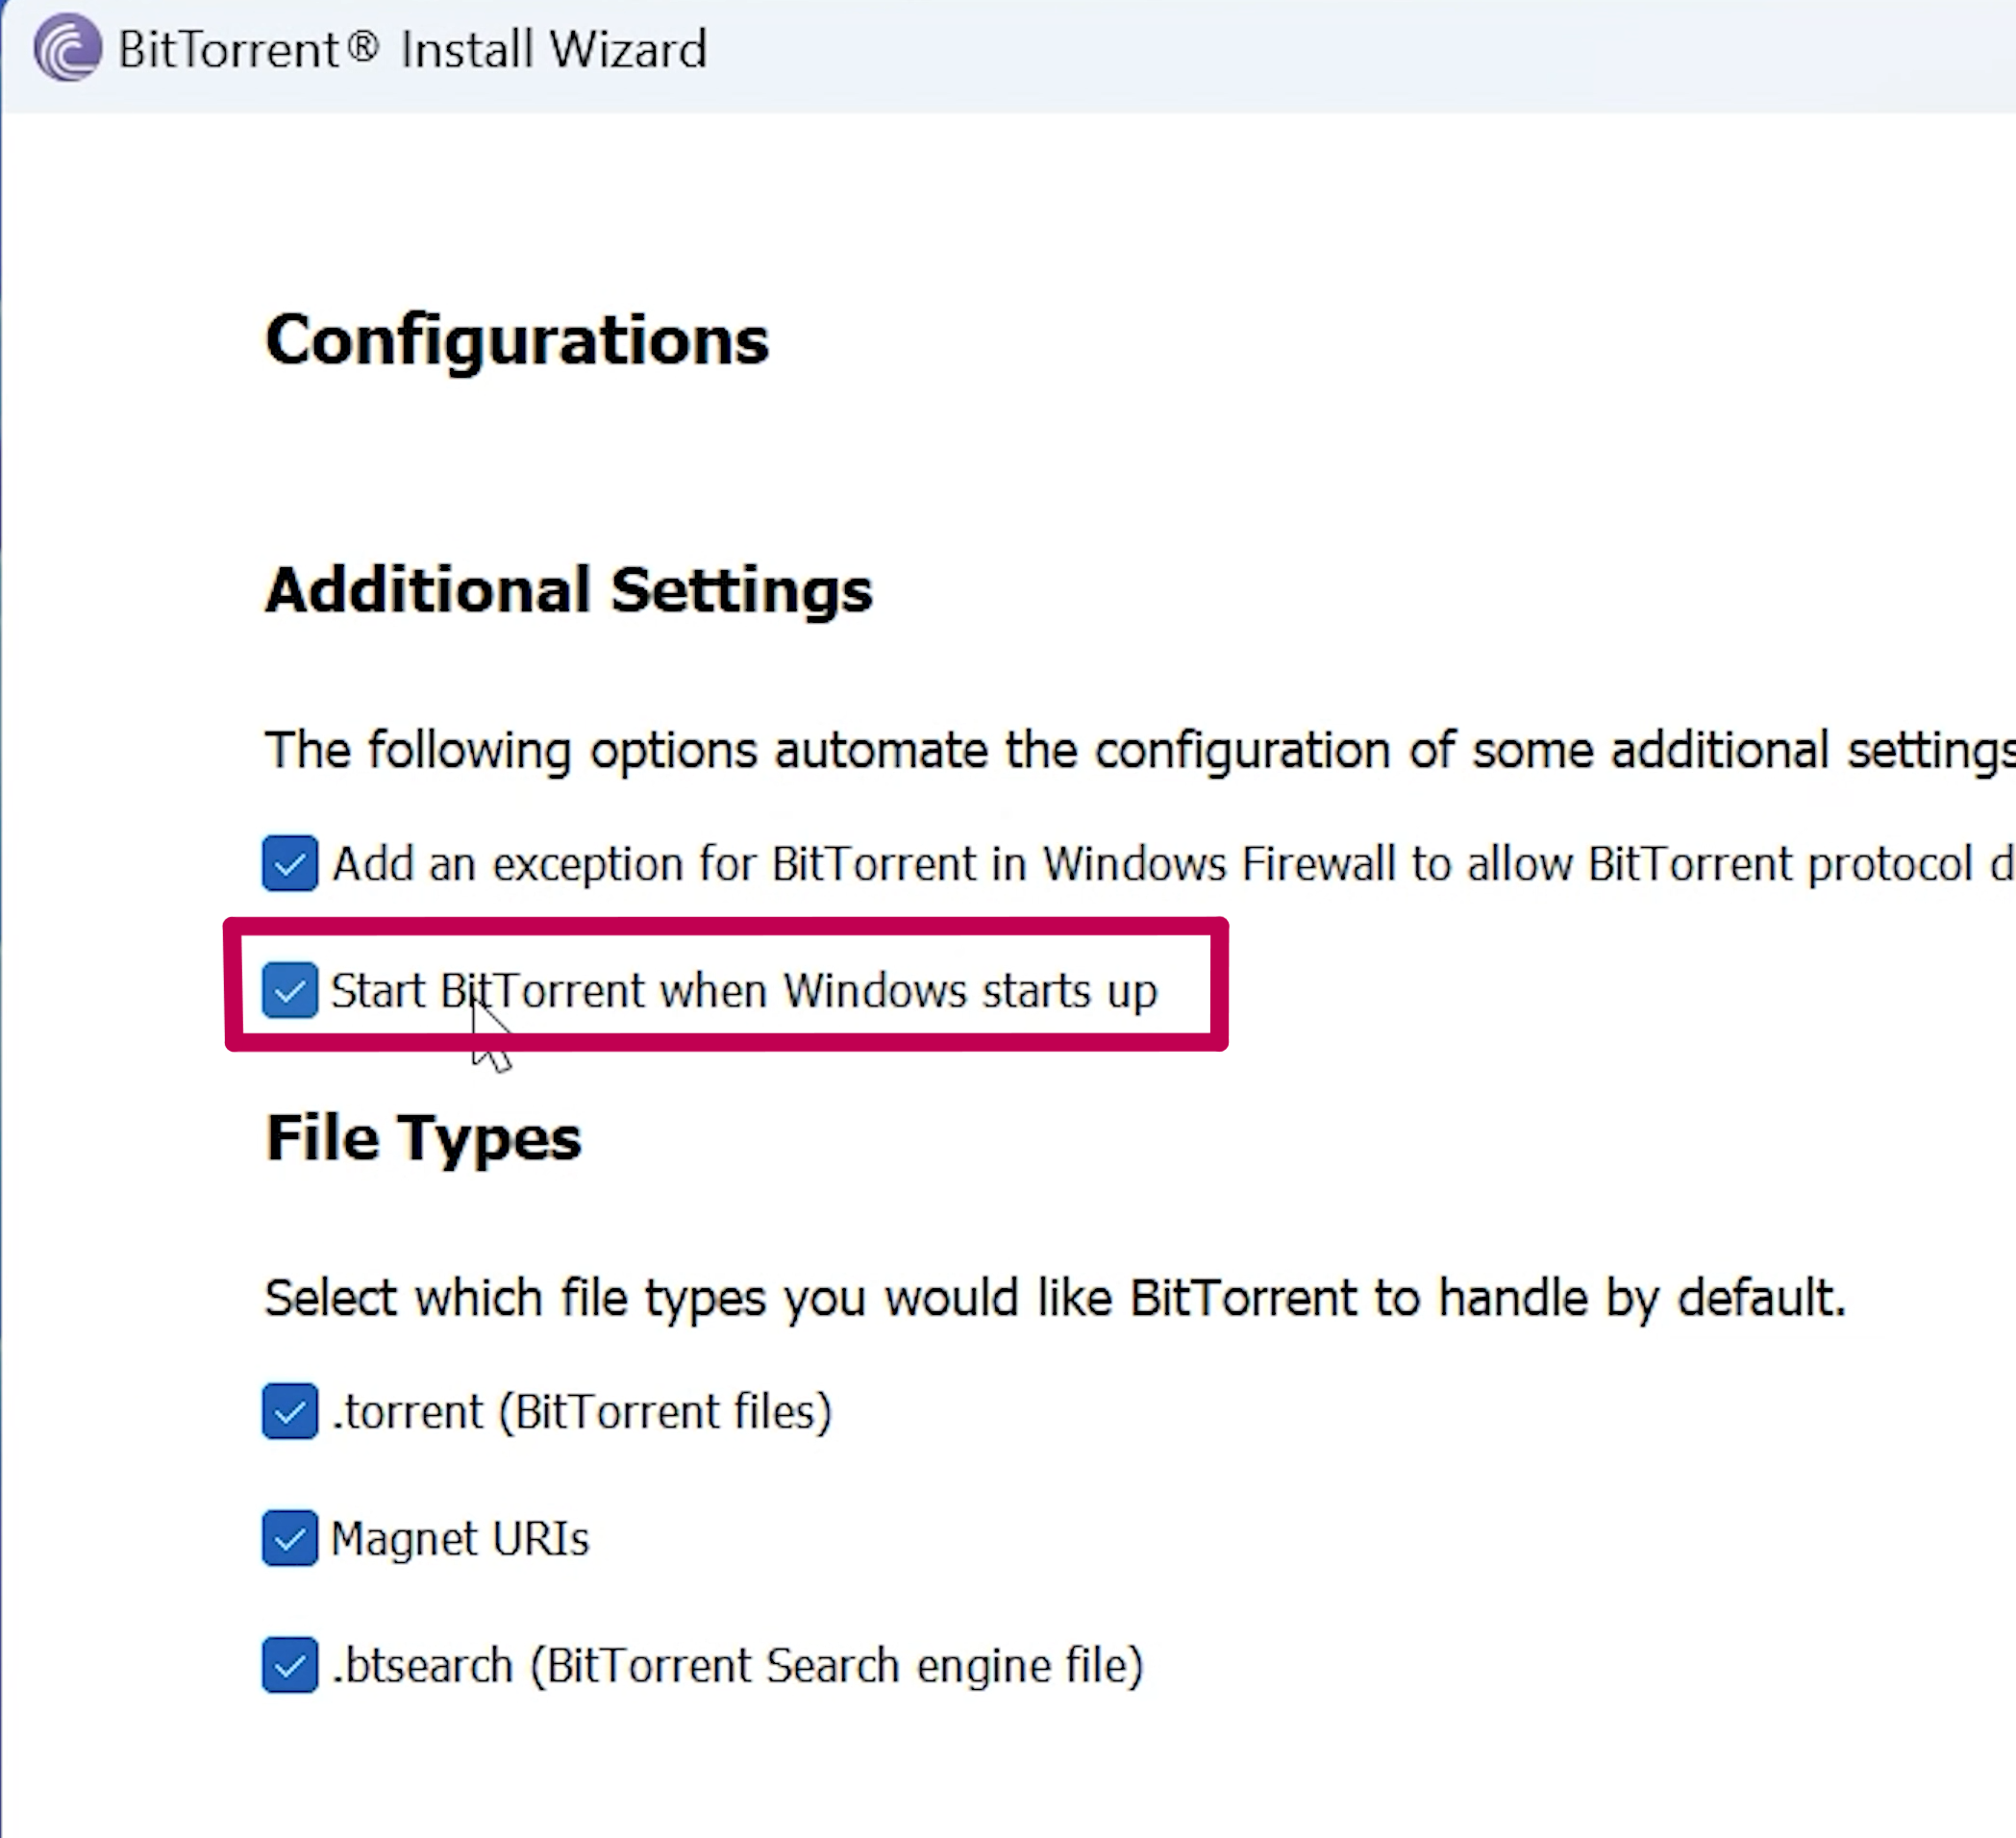
Task: Click 'Install Wizard' text in the title bar
Action: click(x=554, y=49)
